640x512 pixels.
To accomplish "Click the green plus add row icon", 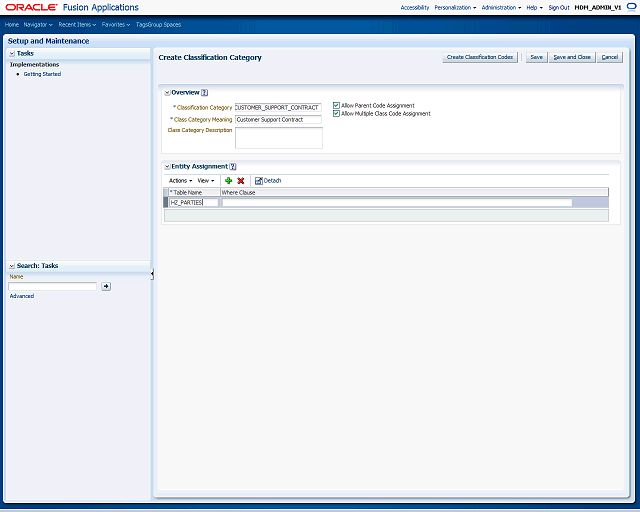I will (x=229, y=180).
